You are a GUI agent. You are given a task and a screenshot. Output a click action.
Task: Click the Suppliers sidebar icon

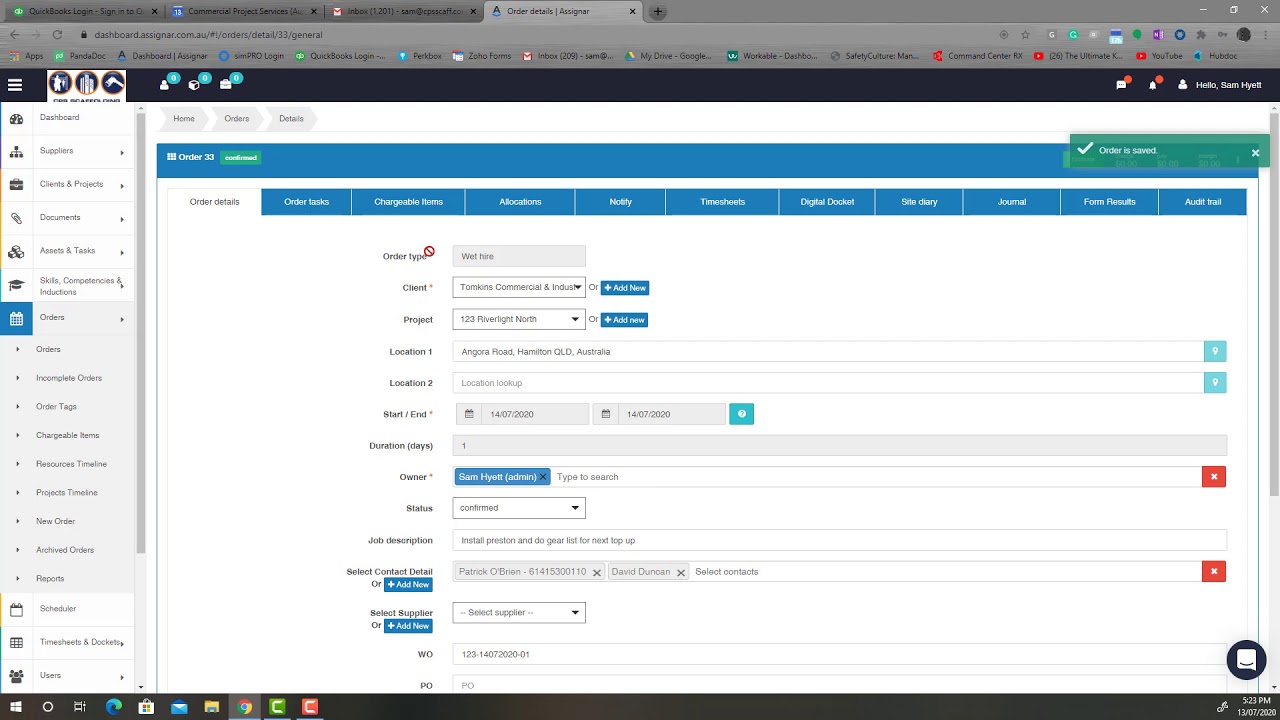pos(16,152)
